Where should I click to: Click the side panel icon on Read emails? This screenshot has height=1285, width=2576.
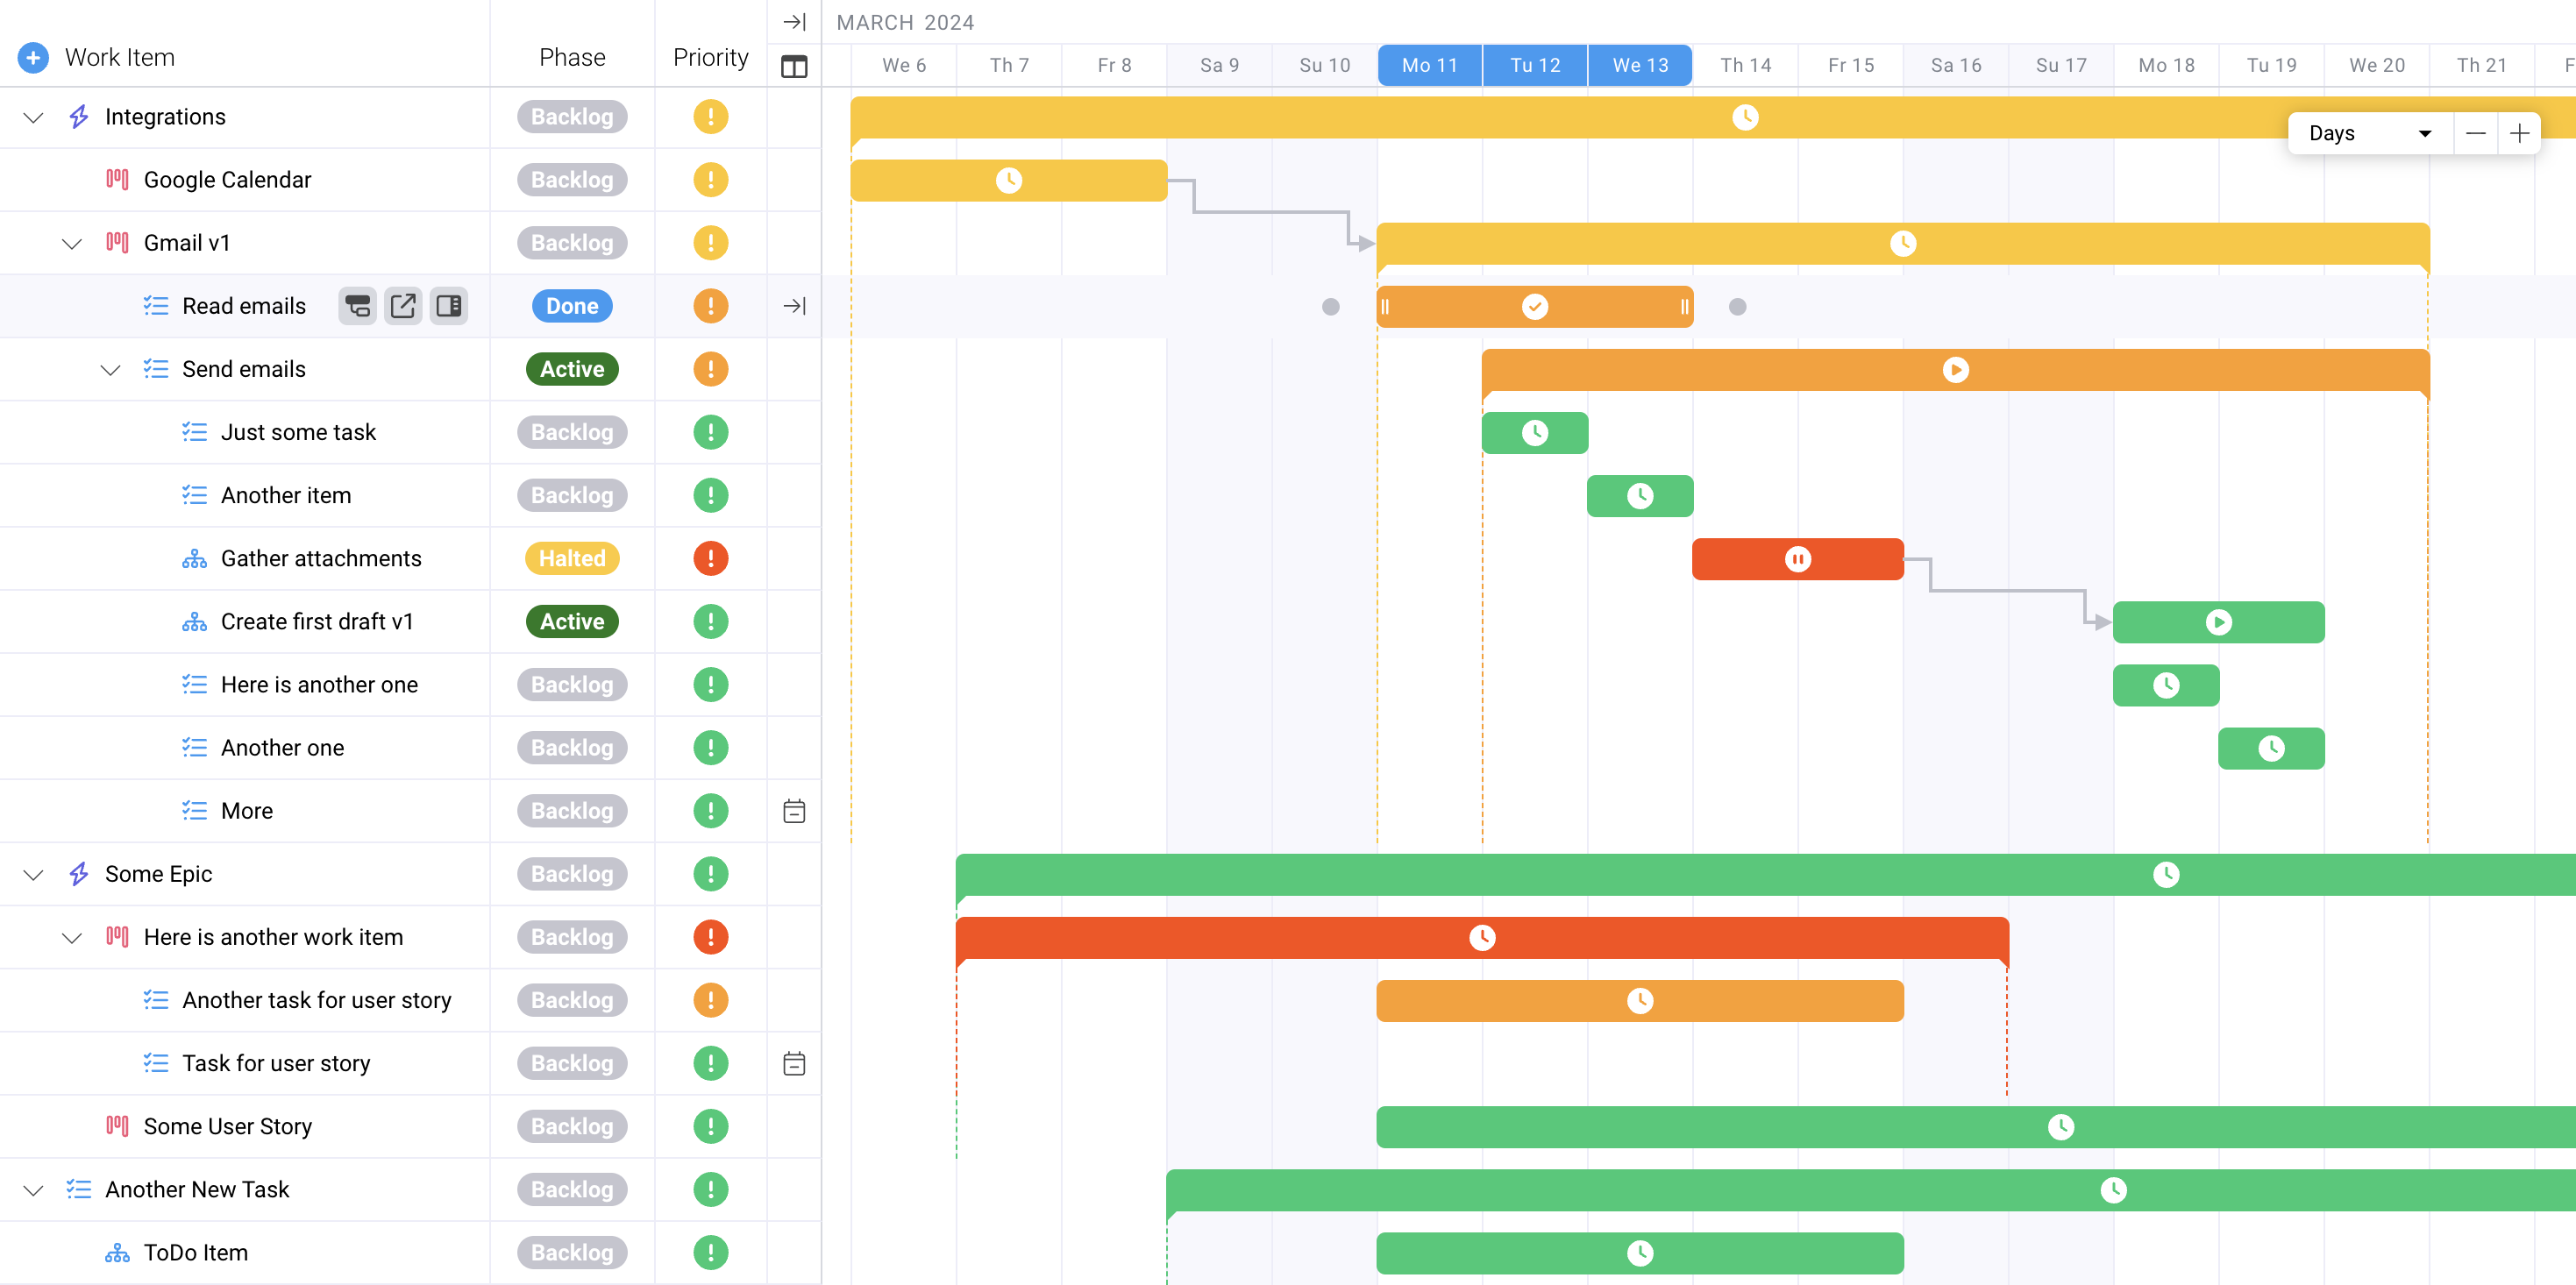[x=449, y=306]
